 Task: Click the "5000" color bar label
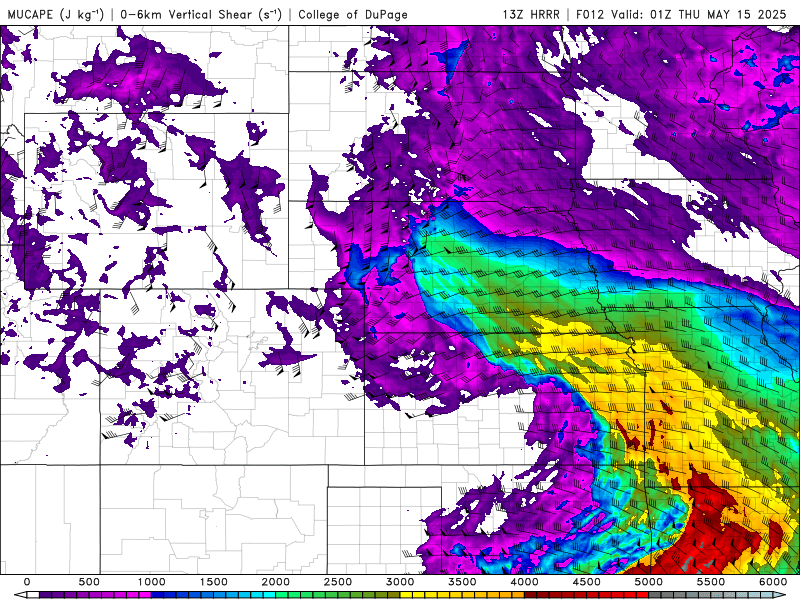pyautogui.click(x=648, y=582)
